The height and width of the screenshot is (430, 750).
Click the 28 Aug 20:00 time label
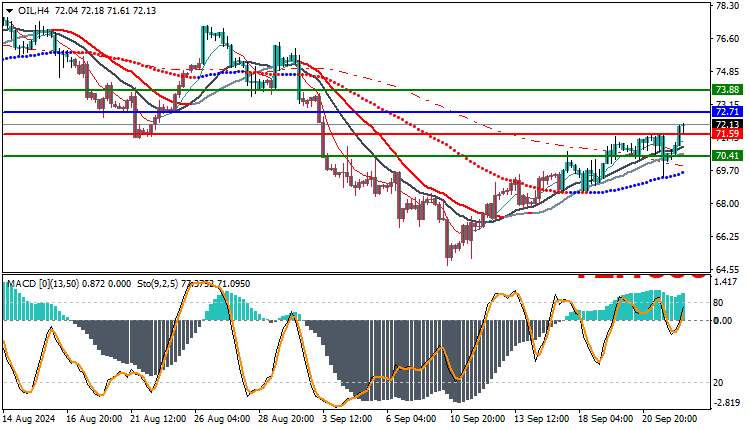tap(287, 419)
